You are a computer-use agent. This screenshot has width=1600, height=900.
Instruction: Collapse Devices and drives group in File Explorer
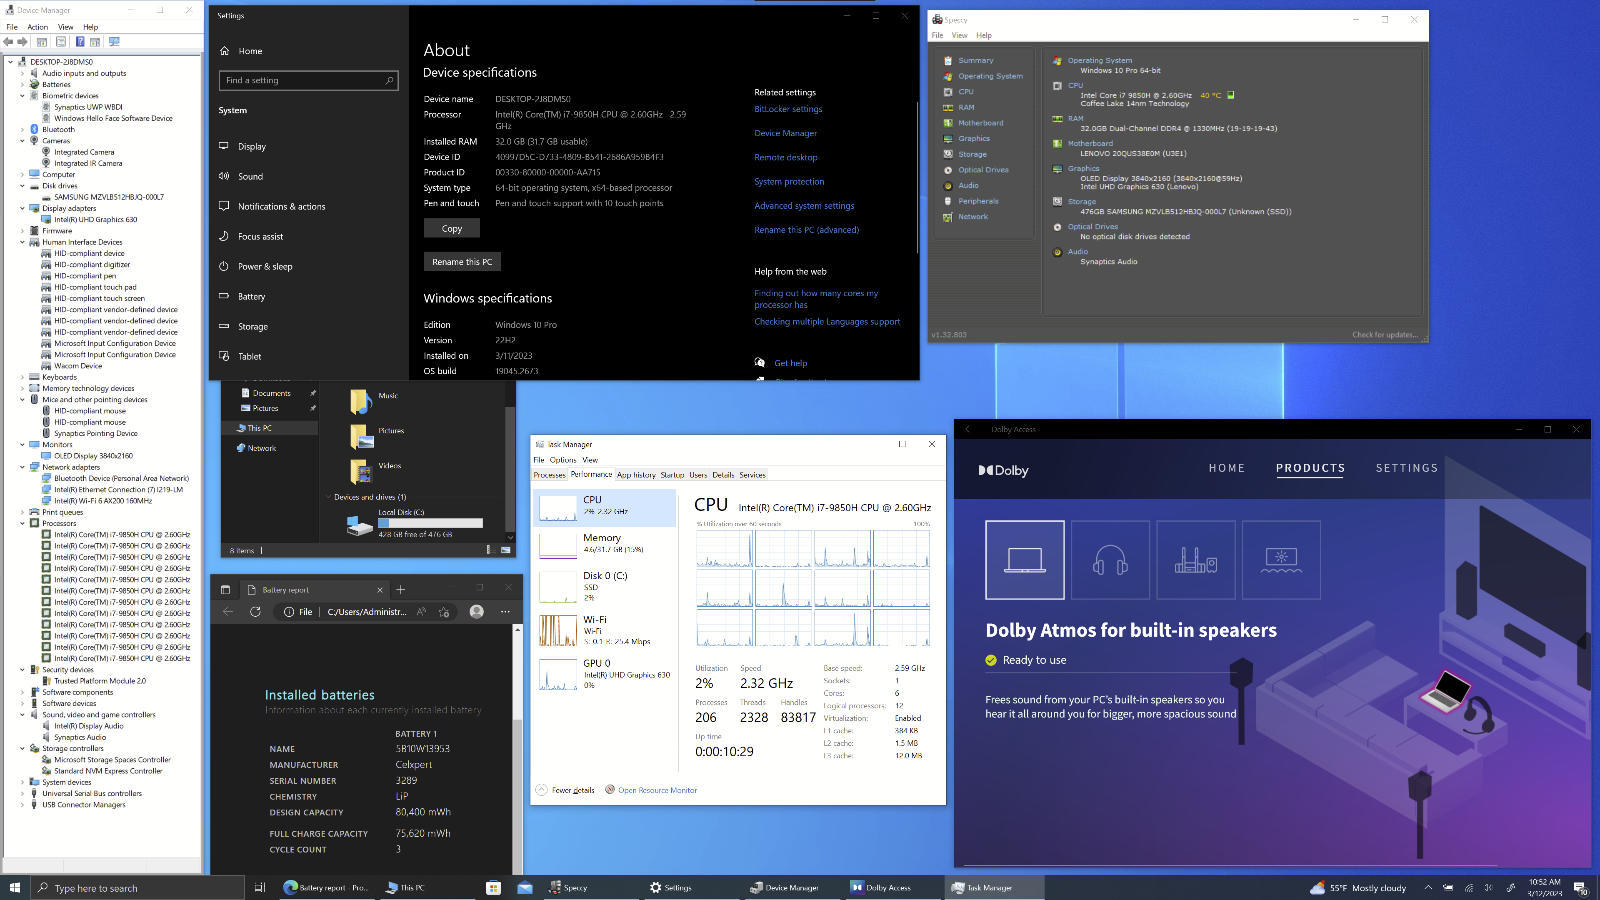click(328, 497)
